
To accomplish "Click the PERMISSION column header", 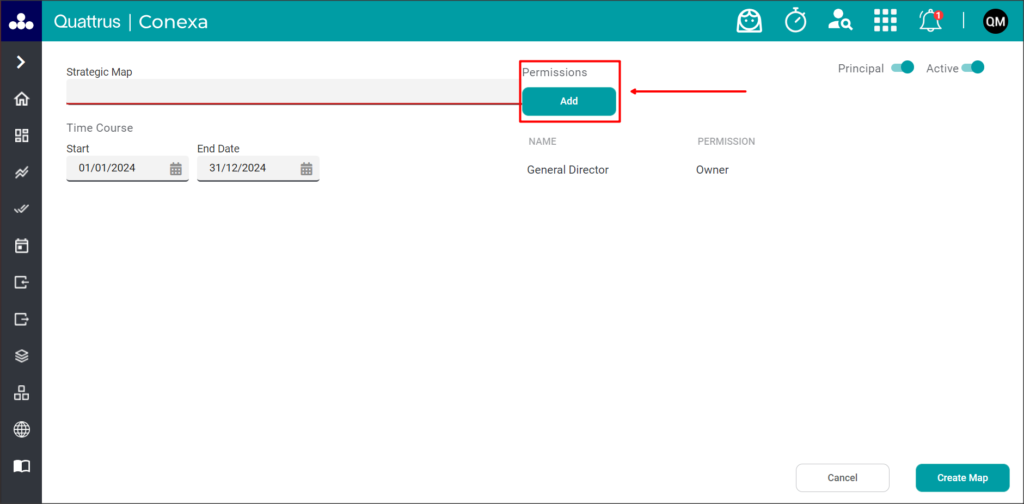I will (x=726, y=141).
